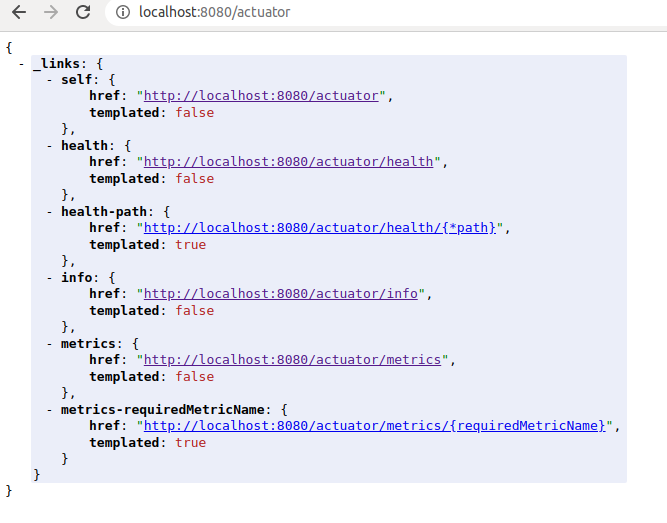Collapse the _links root node
Screen dimensions: 667x523
click(x=22, y=64)
